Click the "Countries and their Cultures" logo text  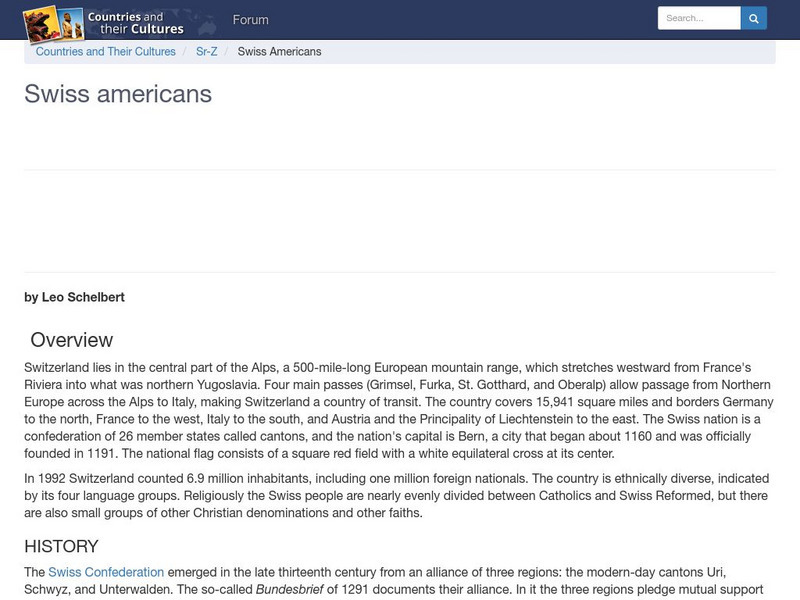[135, 23]
